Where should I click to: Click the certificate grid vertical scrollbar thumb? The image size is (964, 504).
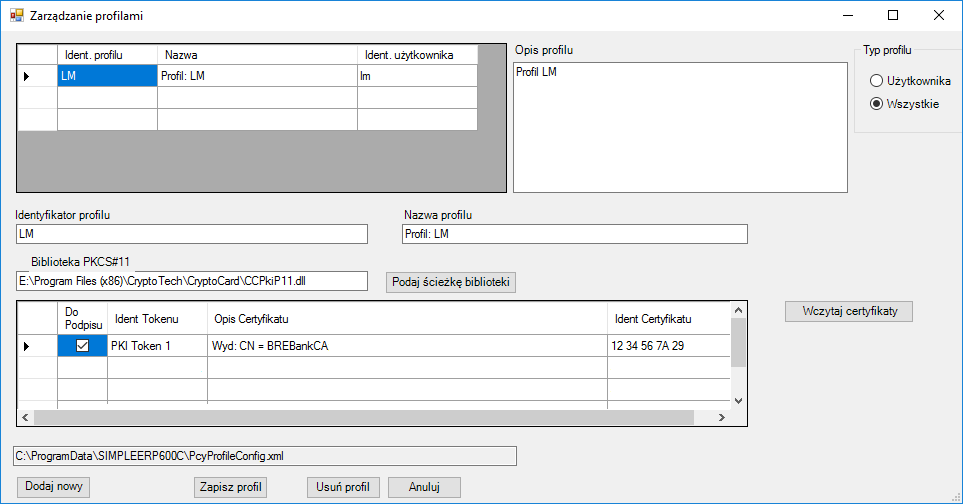(738, 342)
